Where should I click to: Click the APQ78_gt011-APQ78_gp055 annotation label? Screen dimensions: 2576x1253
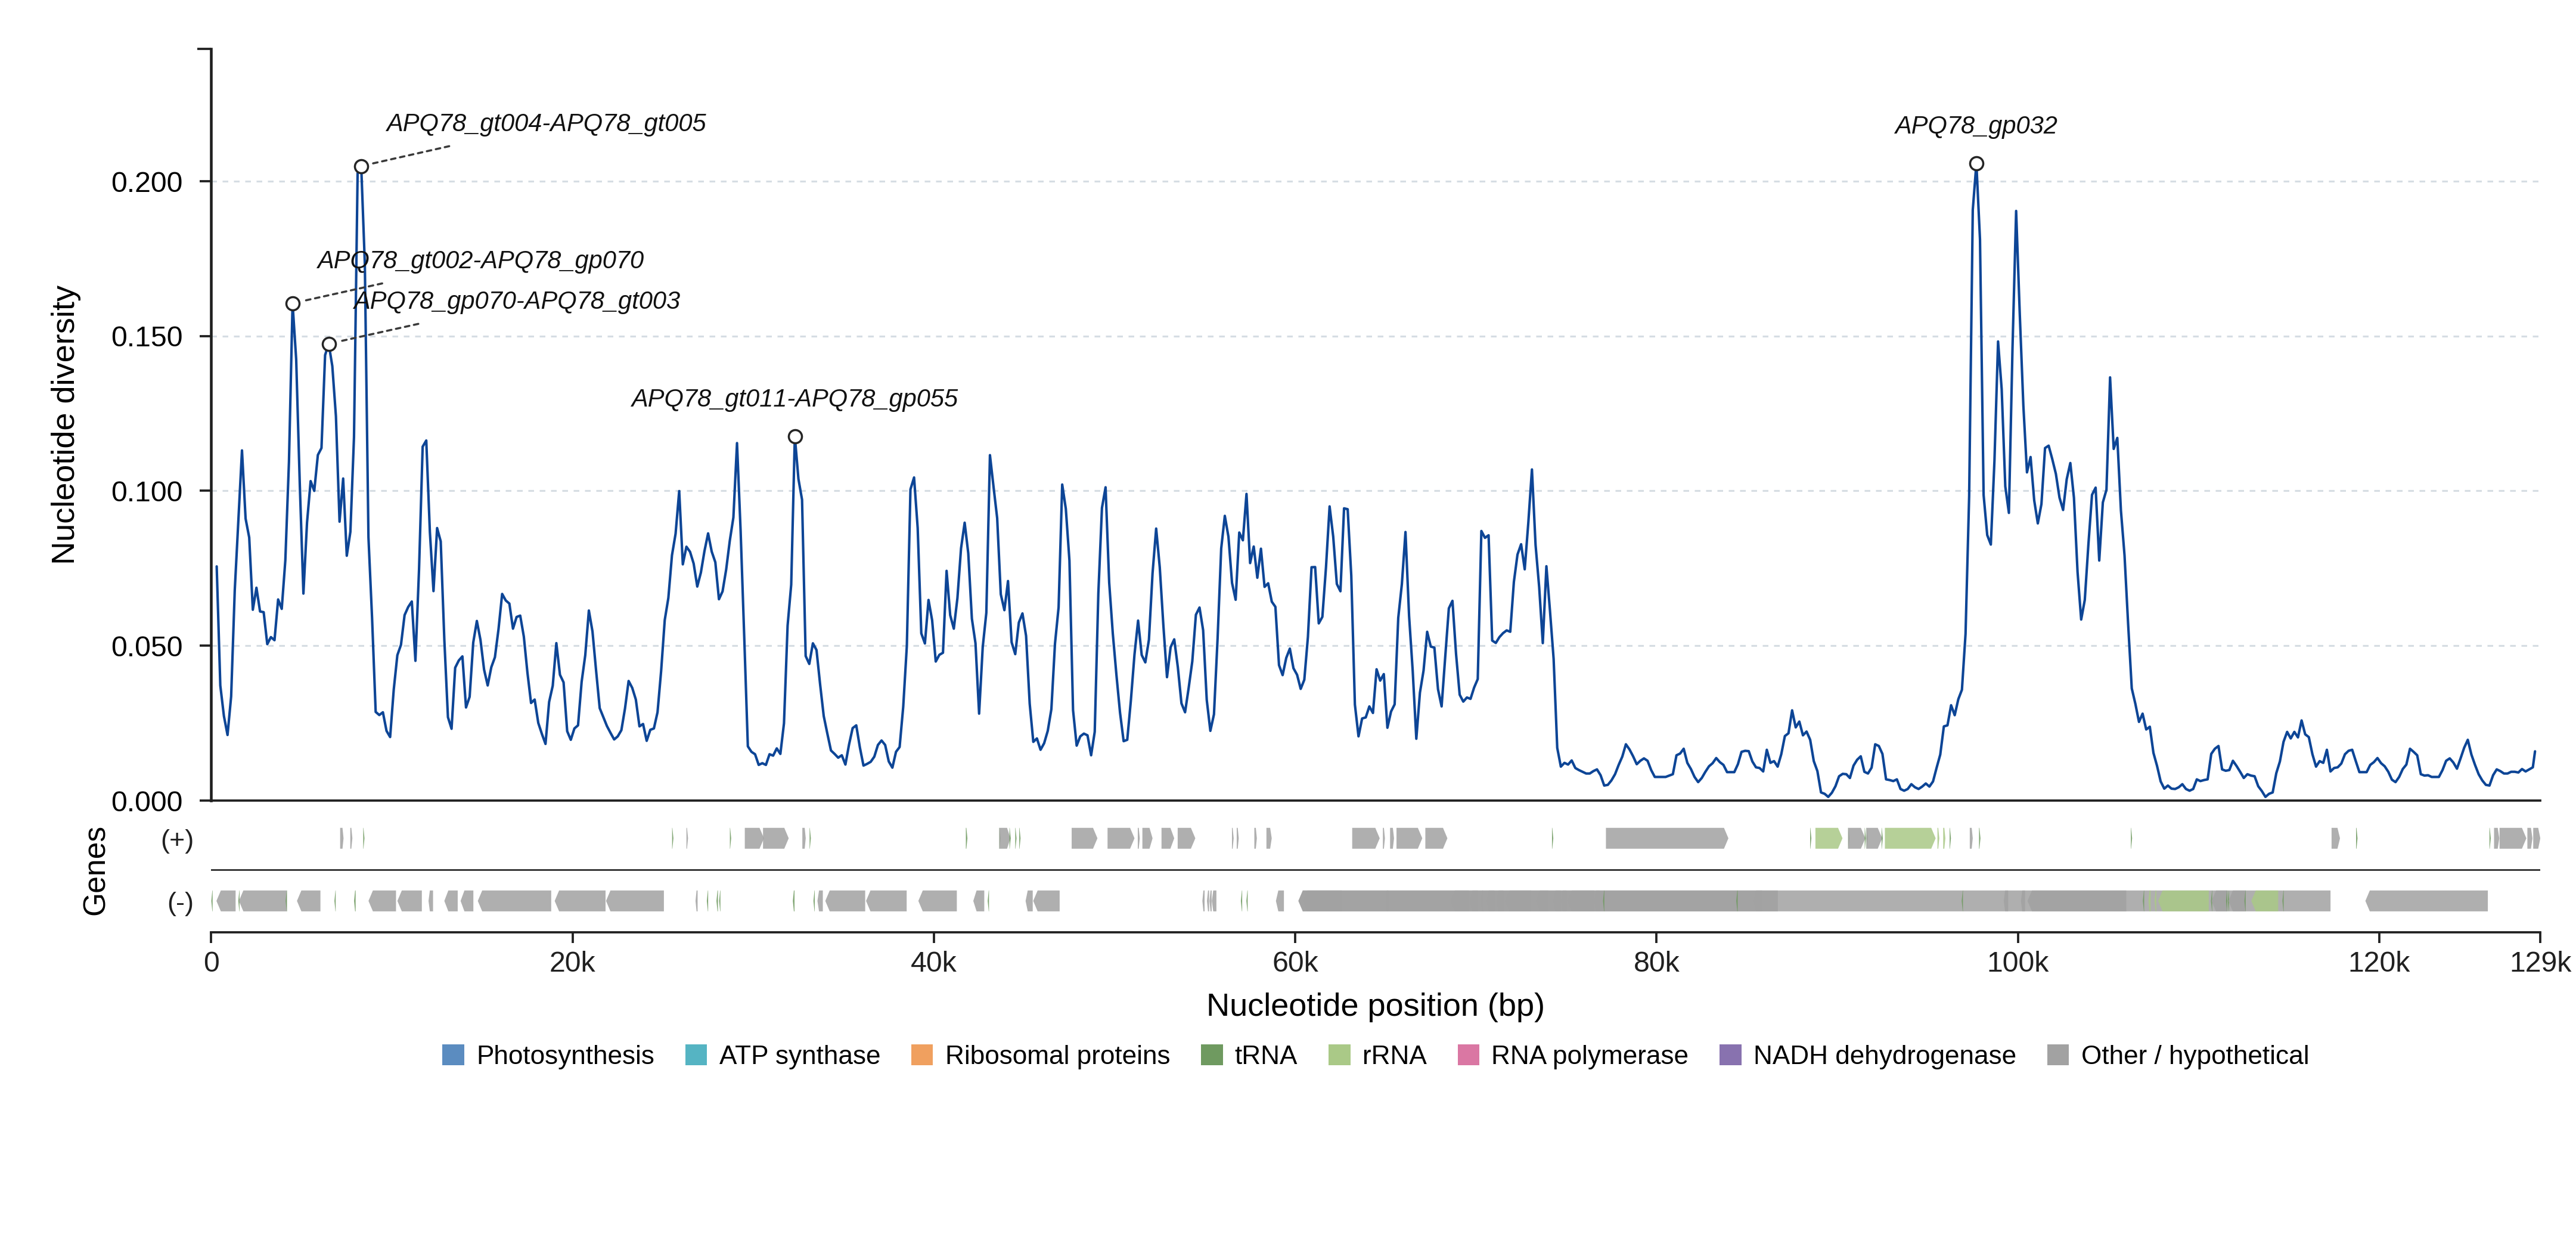point(795,398)
